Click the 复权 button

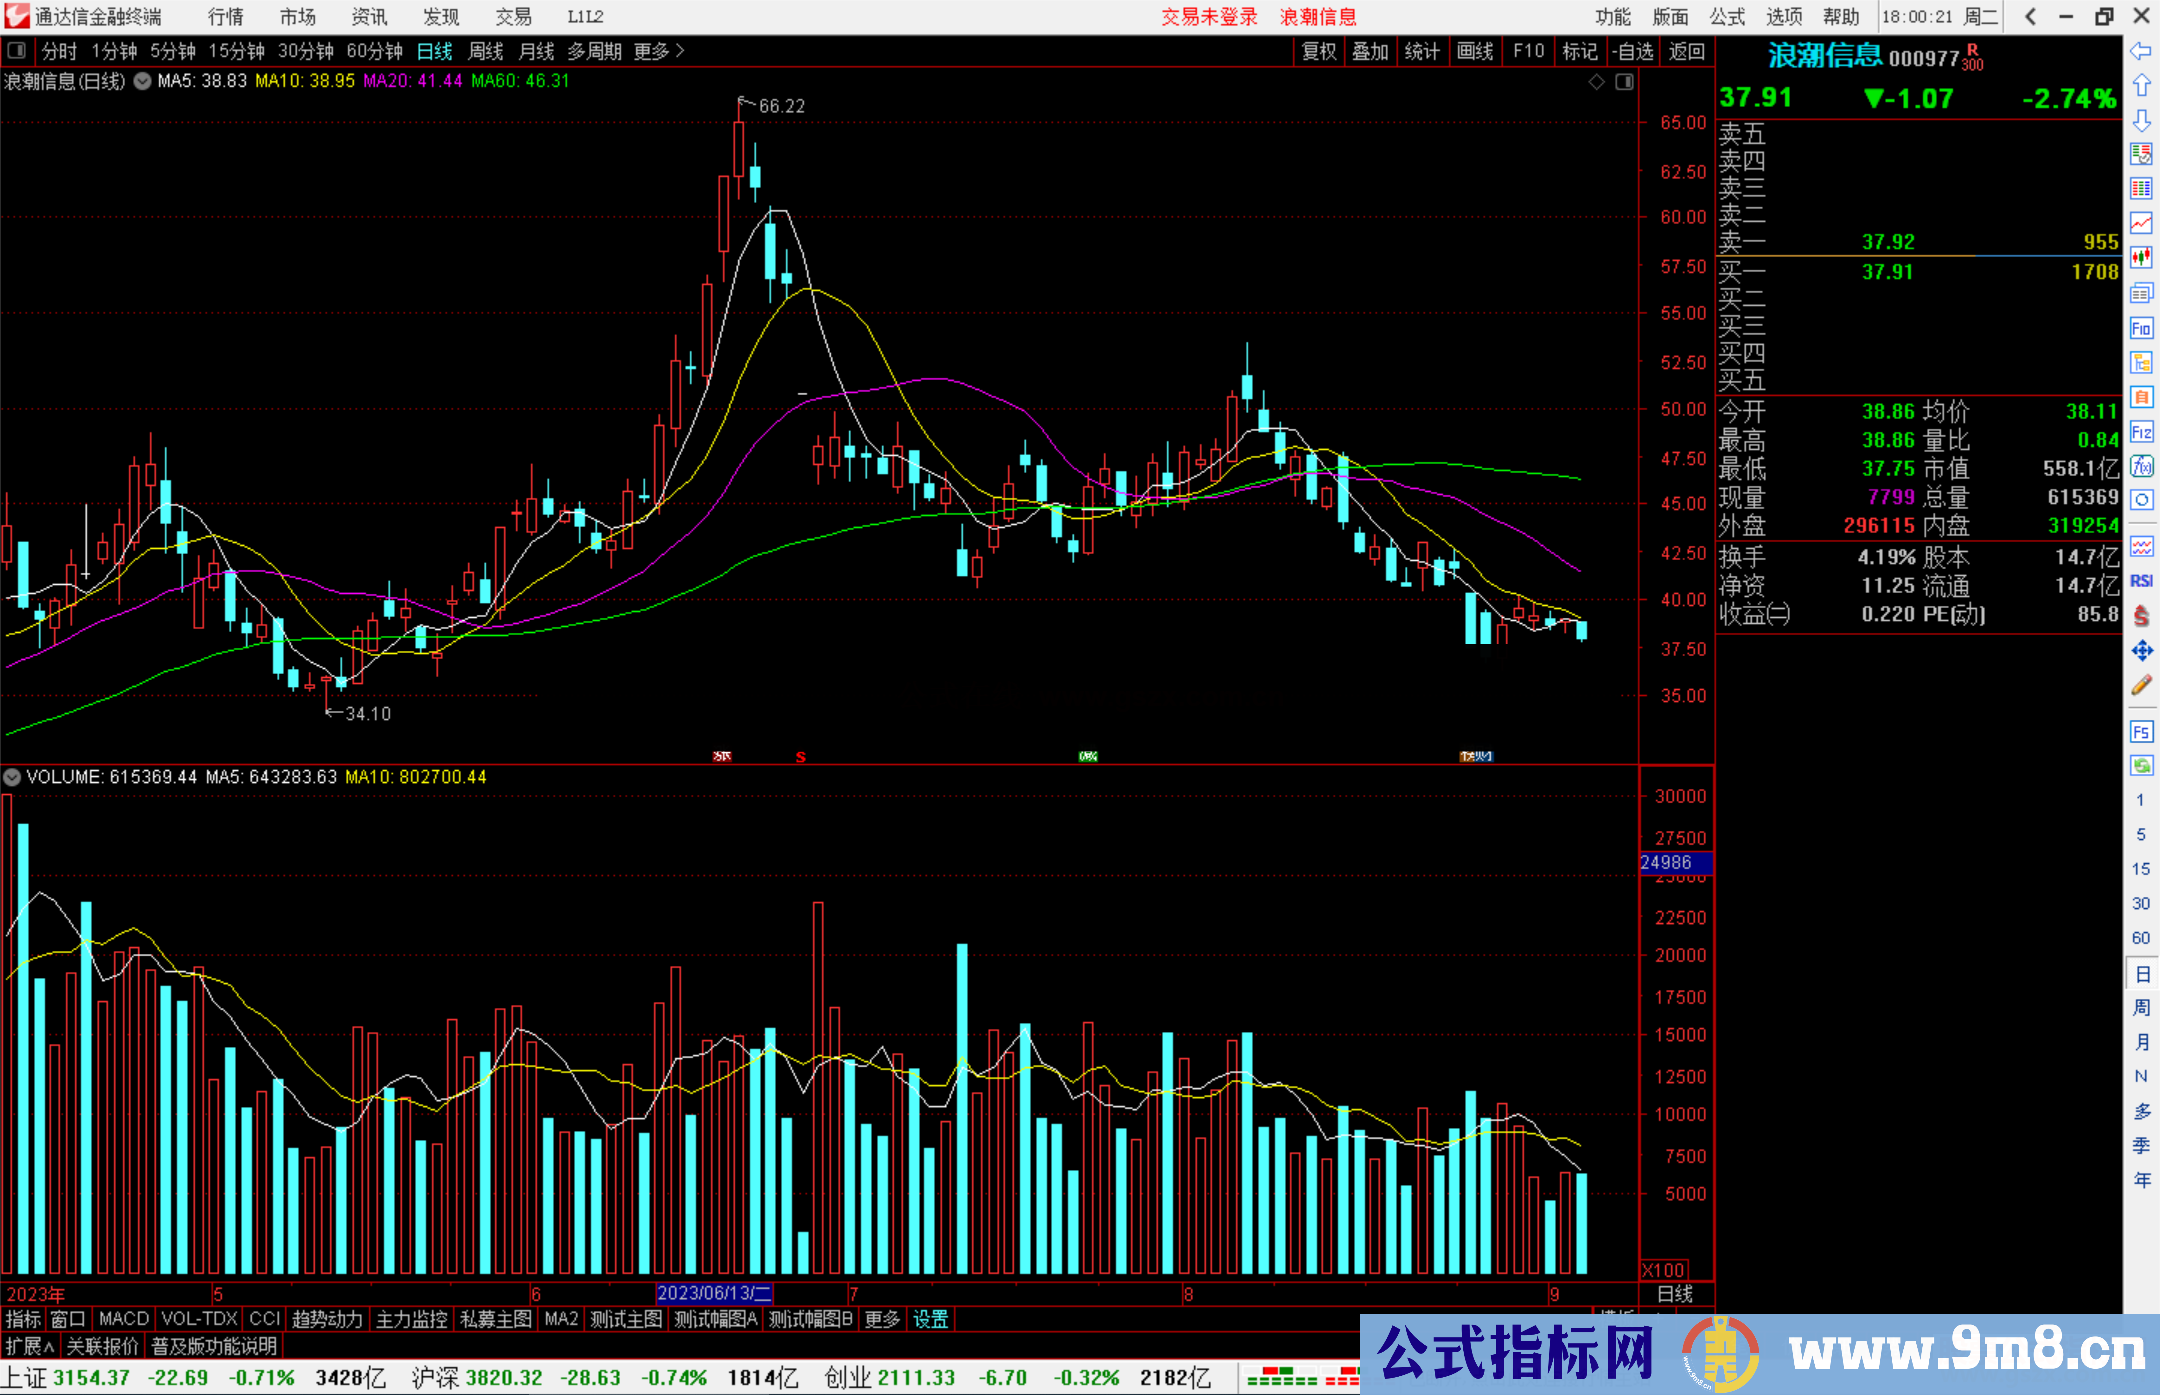click(x=1319, y=51)
